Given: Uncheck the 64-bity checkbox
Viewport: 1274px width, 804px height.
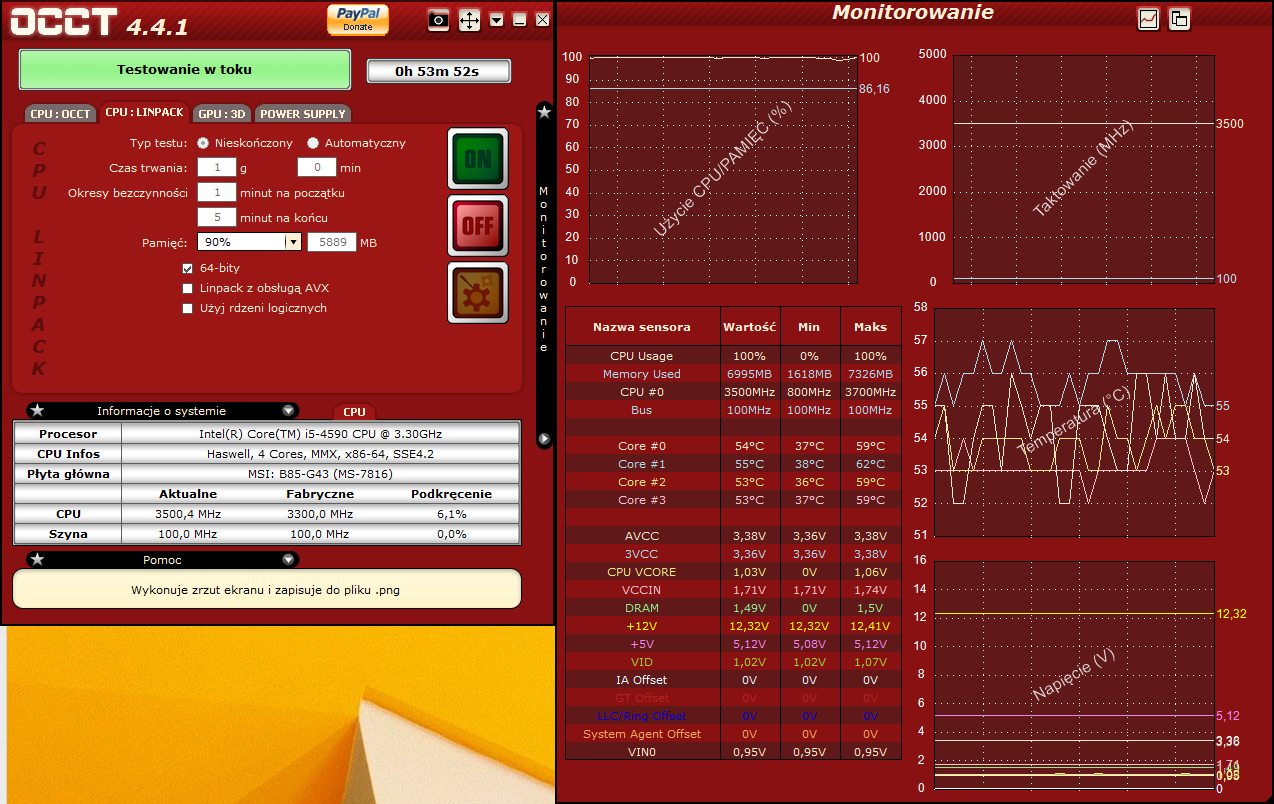Looking at the screenshot, I should pyautogui.click(x=187, y=269).
